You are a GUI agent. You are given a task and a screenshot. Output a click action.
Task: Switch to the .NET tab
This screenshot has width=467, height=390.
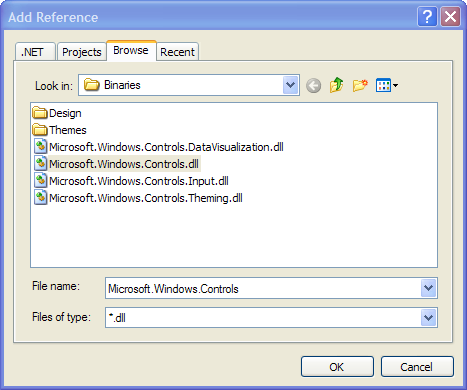[x=35, y=52]
